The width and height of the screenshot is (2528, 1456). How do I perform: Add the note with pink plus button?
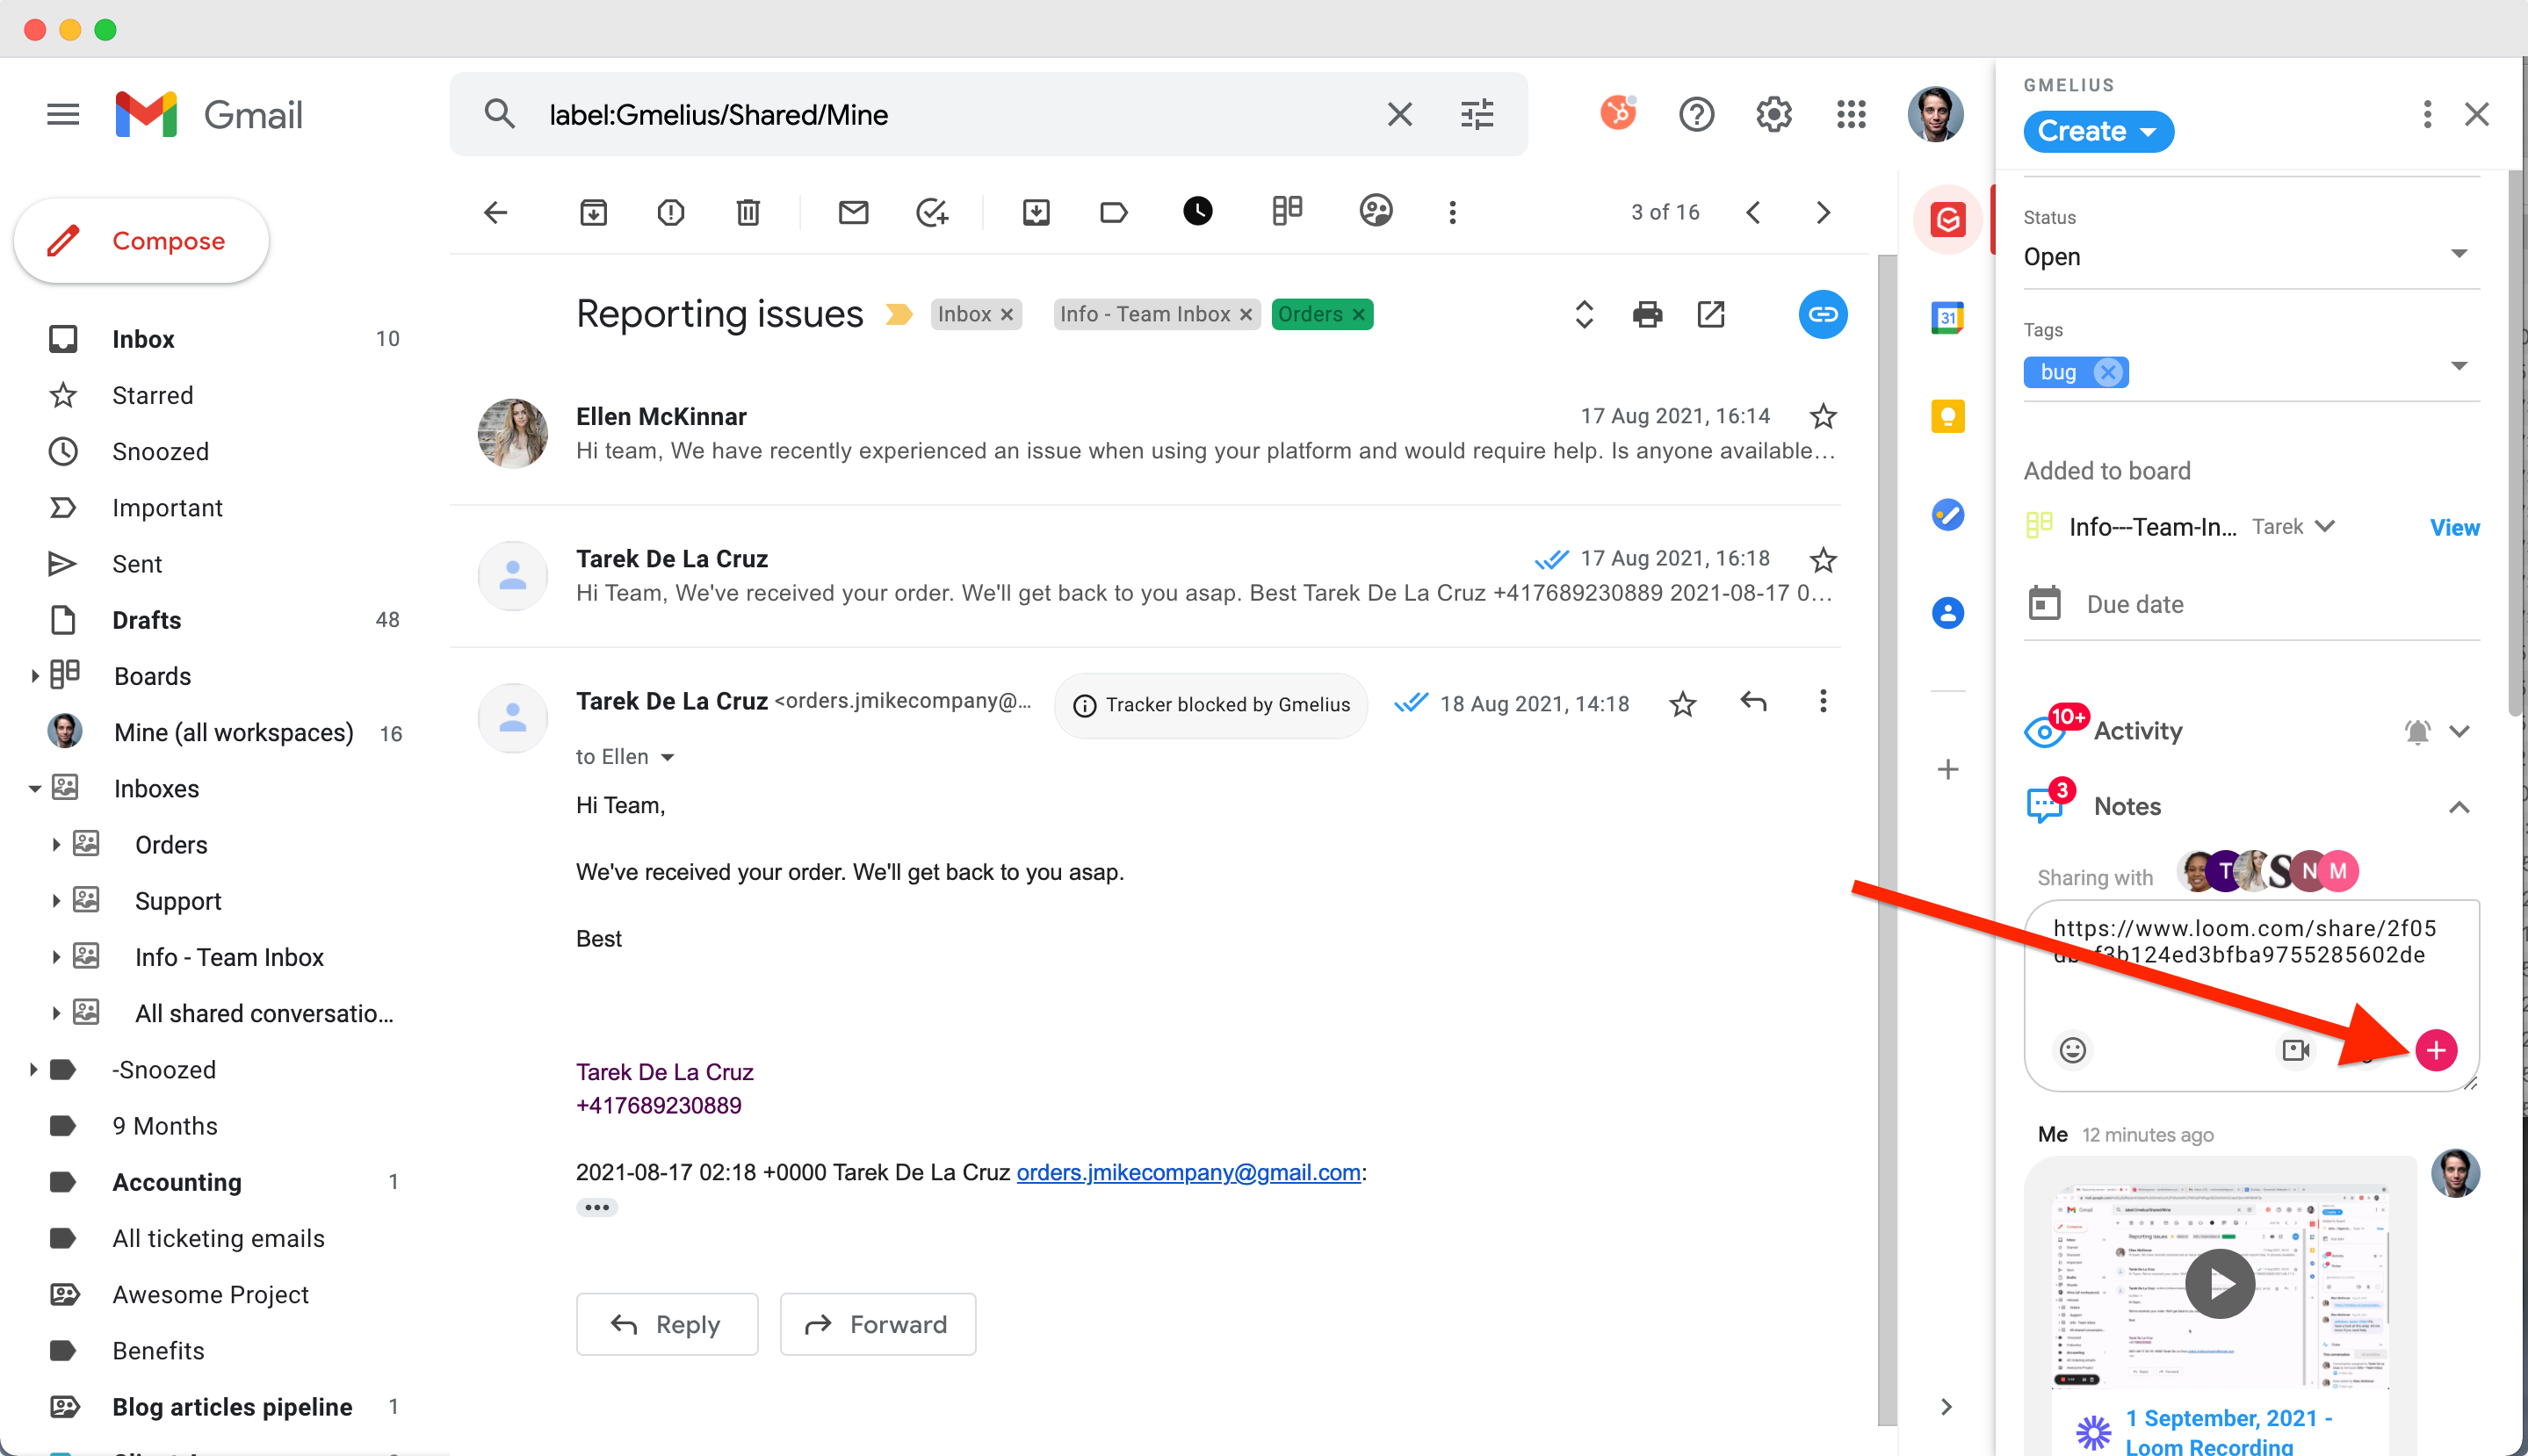pos(2436,1050)
